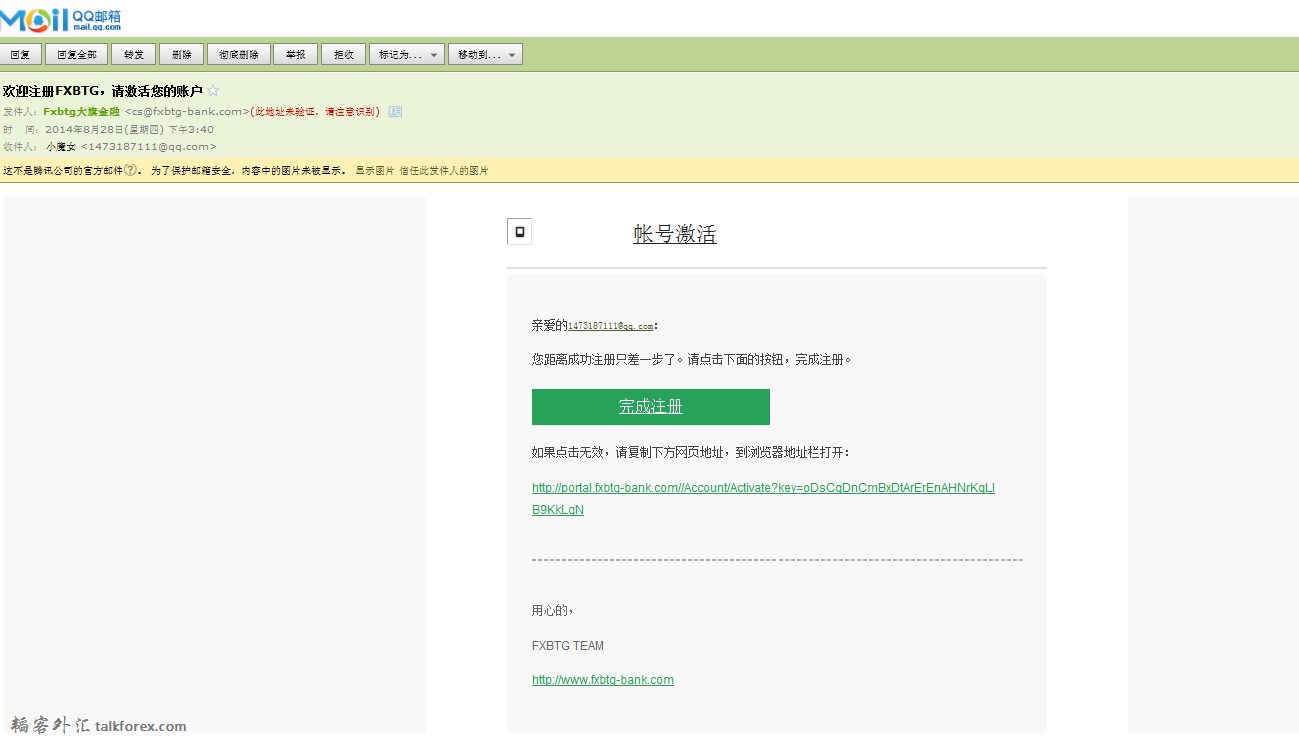Click the QQ邮箱 logo
The height and width of the screenshot is (741, 1299).
coord(61,18)
